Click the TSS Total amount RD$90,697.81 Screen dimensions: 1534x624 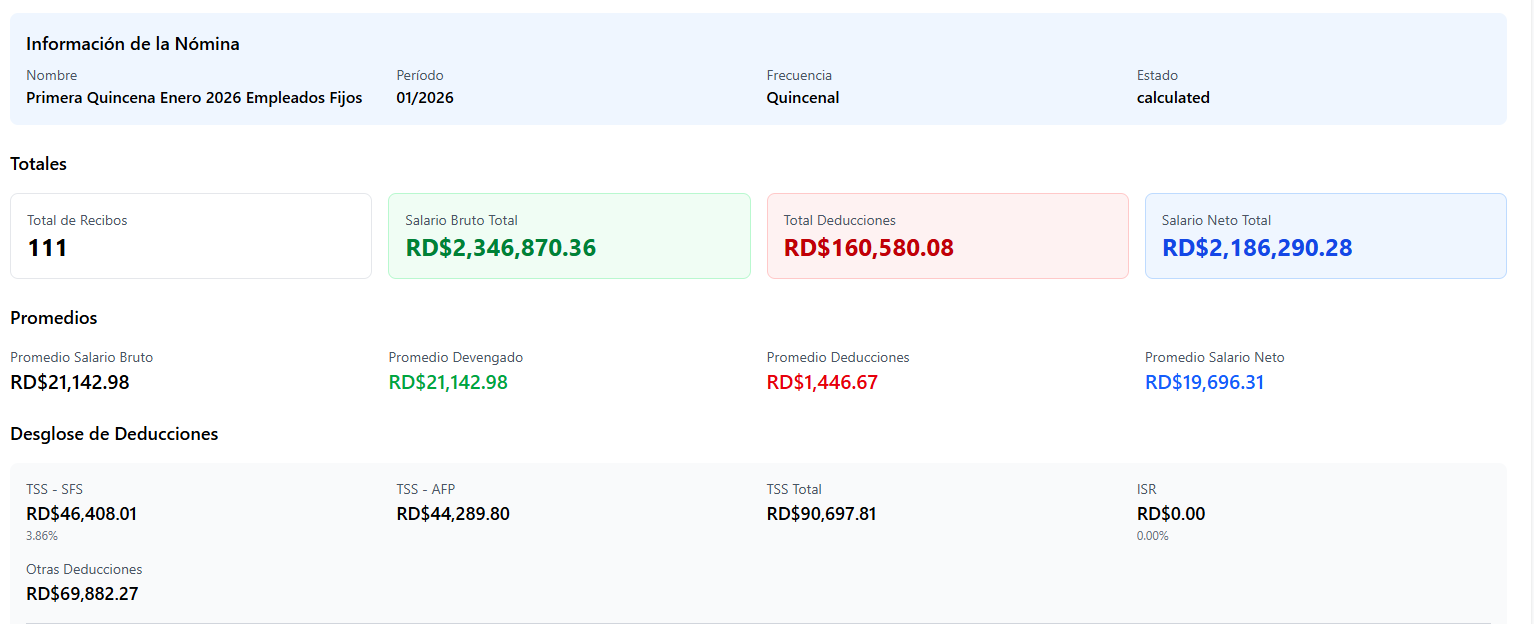pyautogui.click(x=821, y=514)
